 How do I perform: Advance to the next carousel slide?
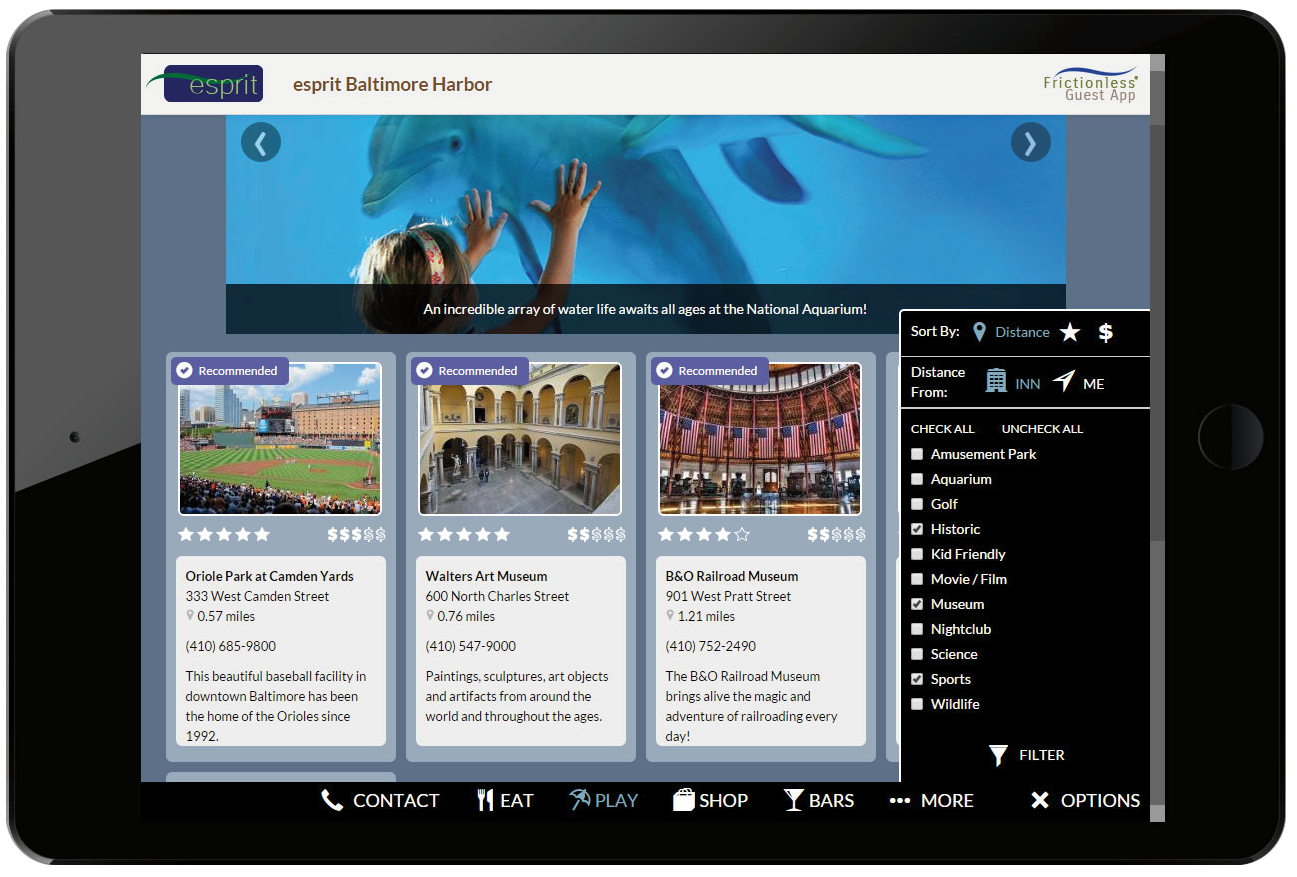(x=1031, y=143)
